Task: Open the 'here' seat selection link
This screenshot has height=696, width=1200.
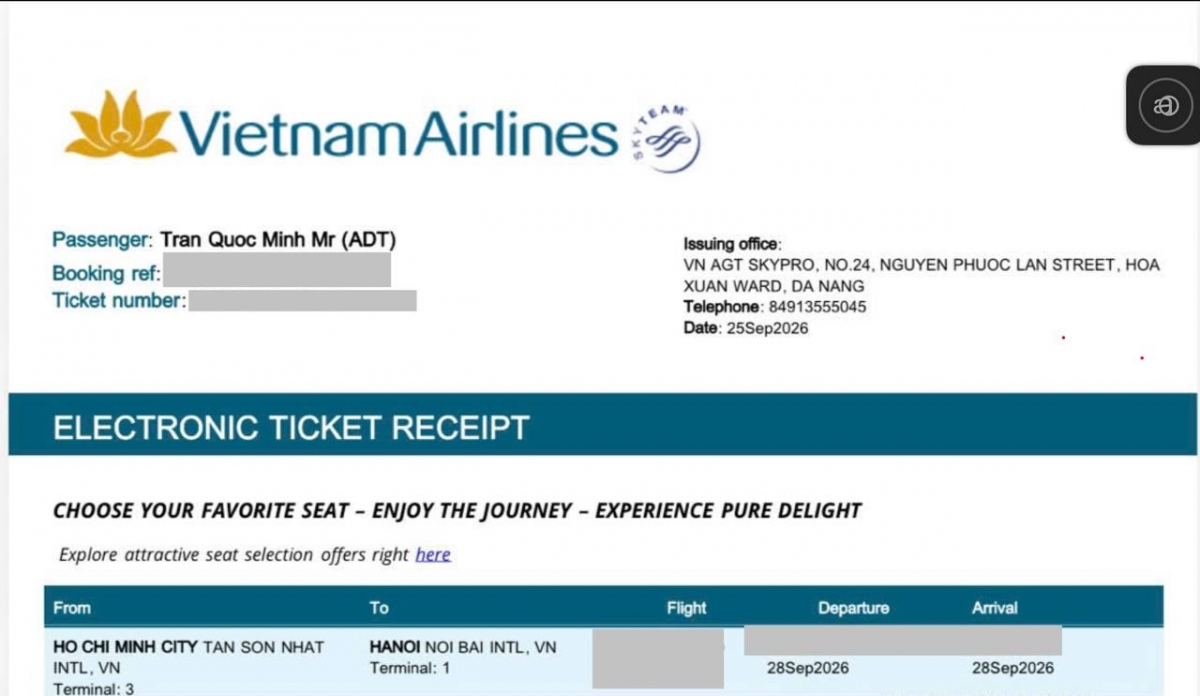Action: 433,554
